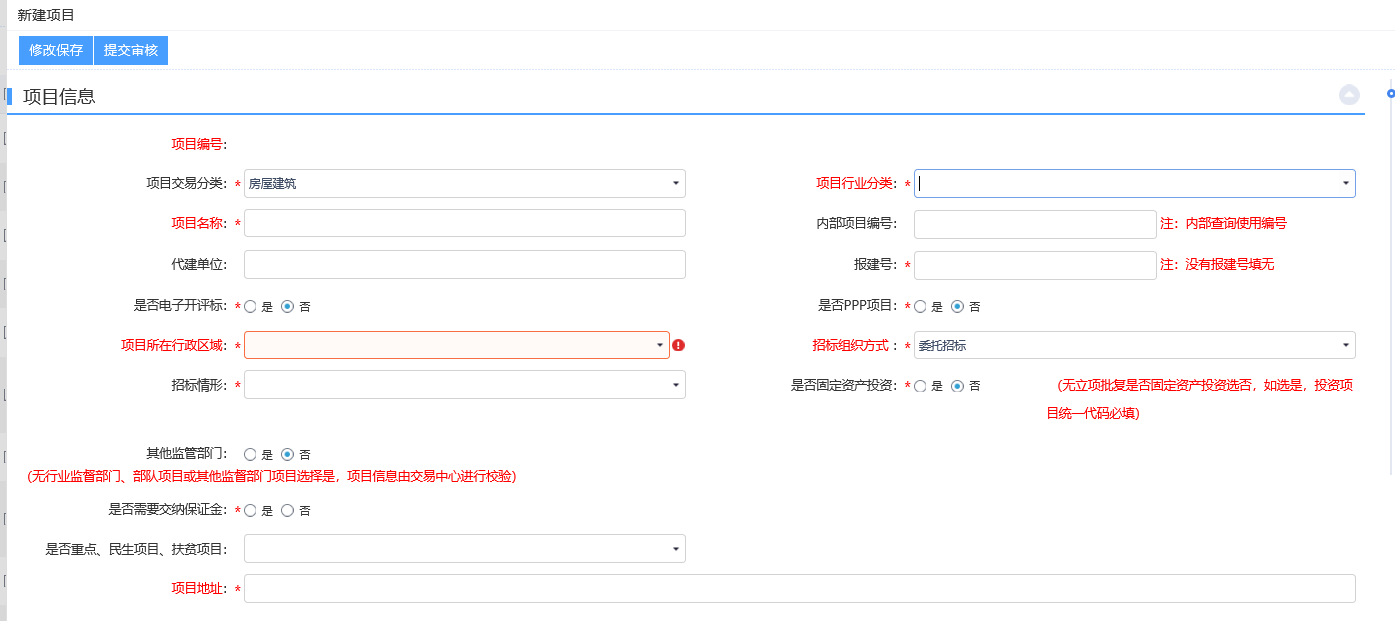This screenshot has width=1395, height=621.
Task: Click the red error icon beside 项目所在行政区域
Action: click(678, 345)
